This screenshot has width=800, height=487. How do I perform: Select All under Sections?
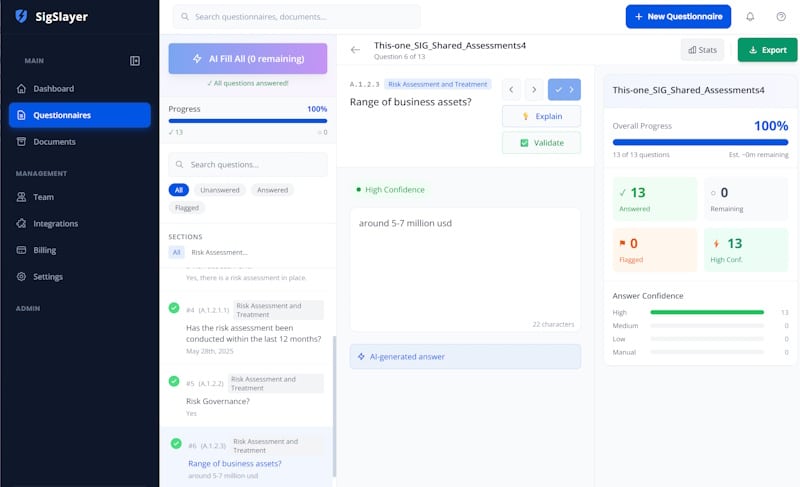point(176,252)
